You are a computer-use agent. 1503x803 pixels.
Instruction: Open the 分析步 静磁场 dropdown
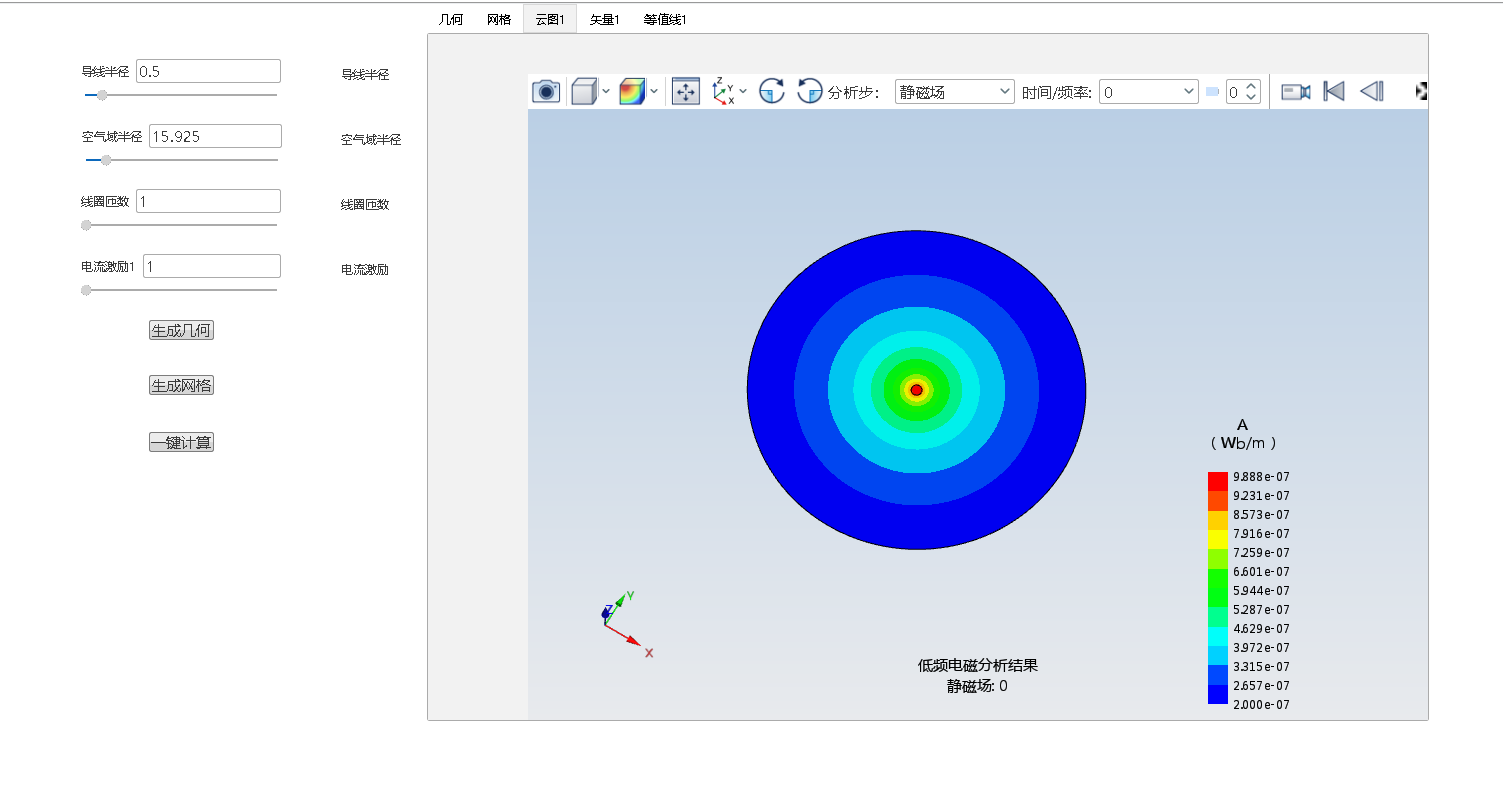[x=955, y=92]
